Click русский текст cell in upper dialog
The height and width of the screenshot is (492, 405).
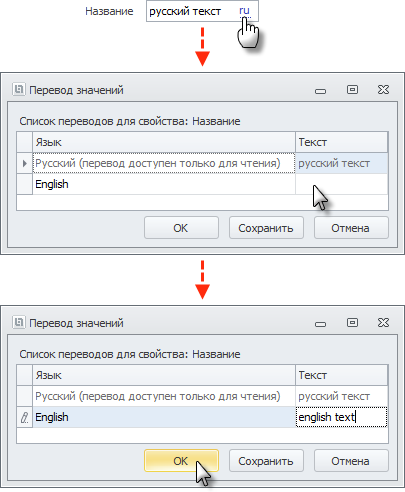341,163
